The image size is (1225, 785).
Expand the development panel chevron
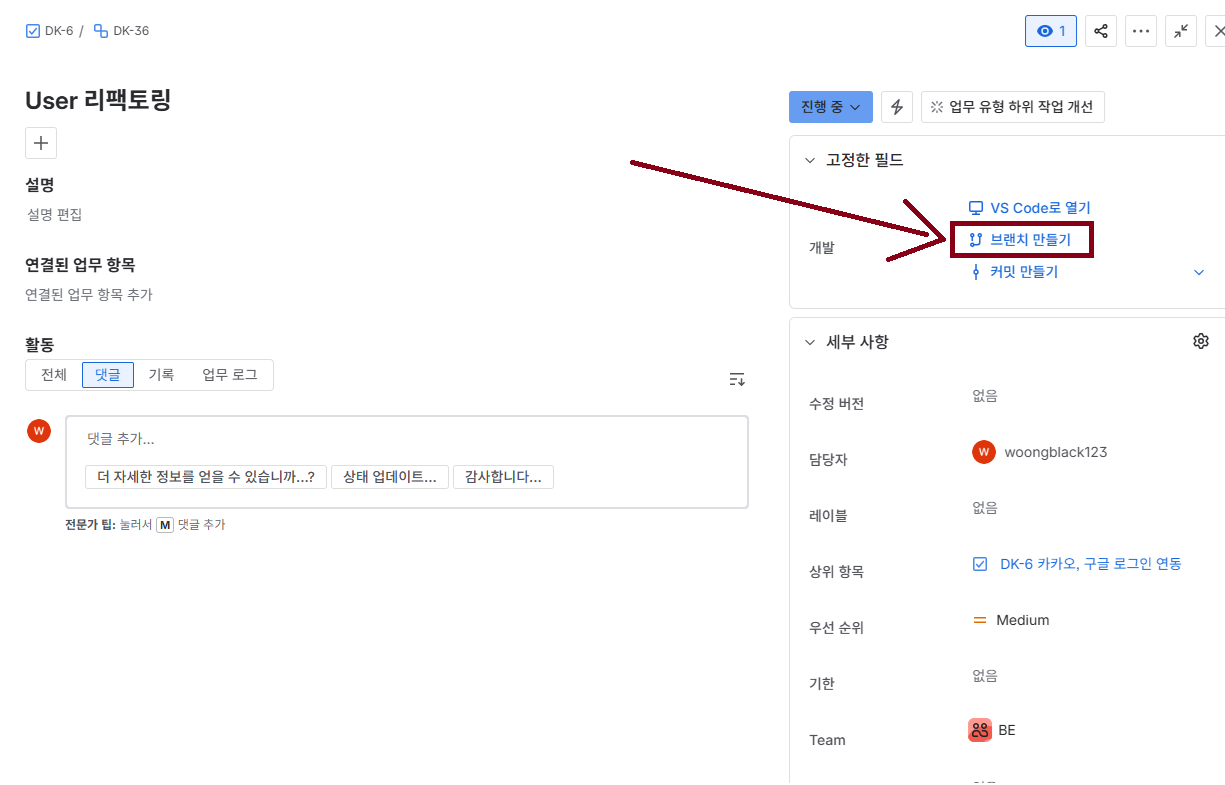(1199, 272)
